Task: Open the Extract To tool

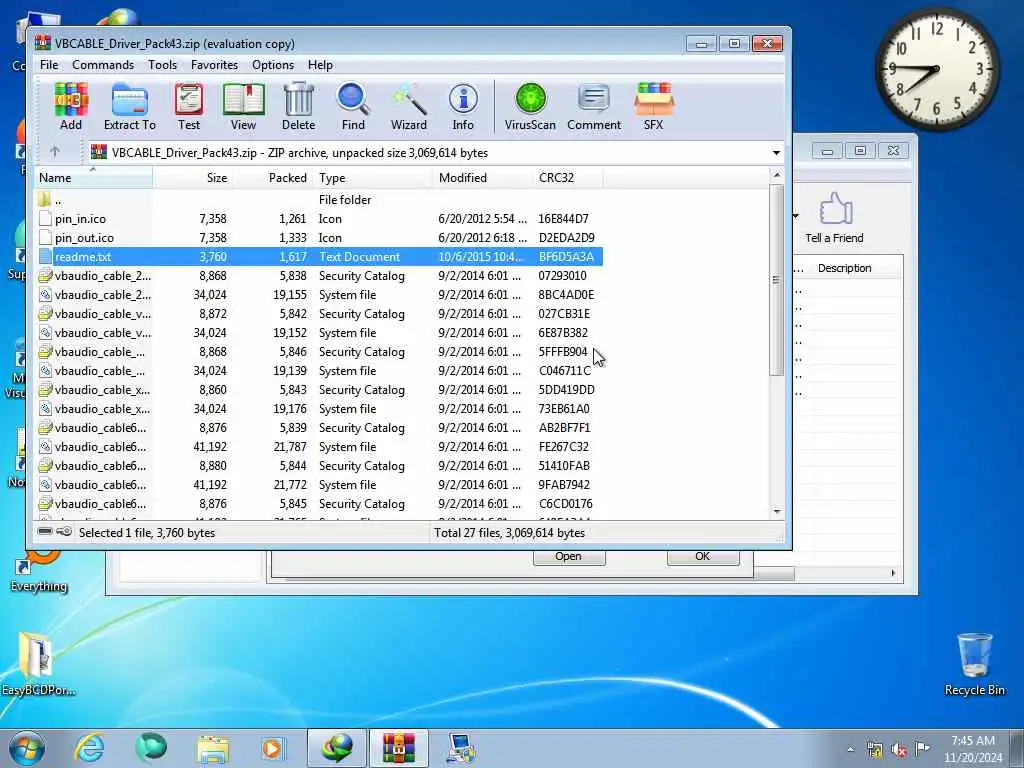Action: coord(129,106)
